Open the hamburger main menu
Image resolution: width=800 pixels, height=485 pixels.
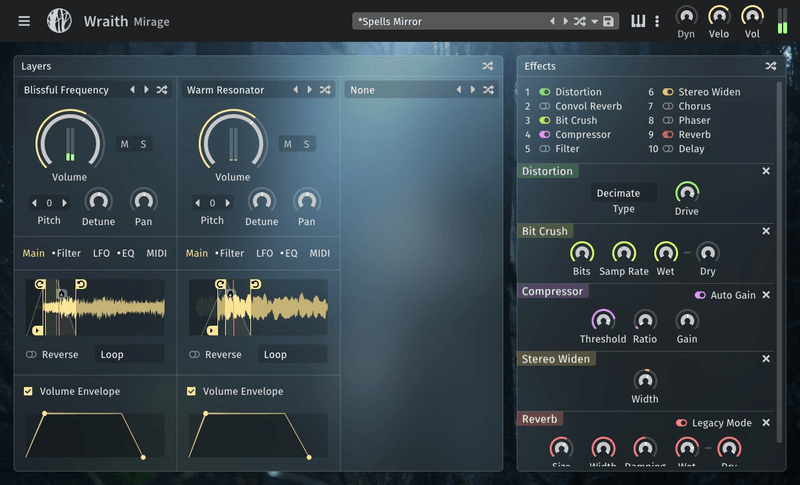tap(24, 21)
